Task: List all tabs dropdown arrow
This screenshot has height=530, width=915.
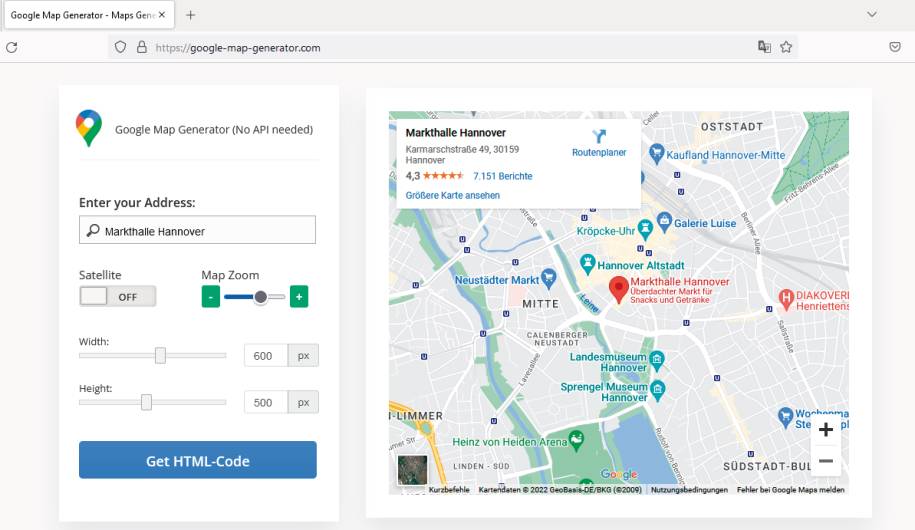Action: tap(872, 15)
